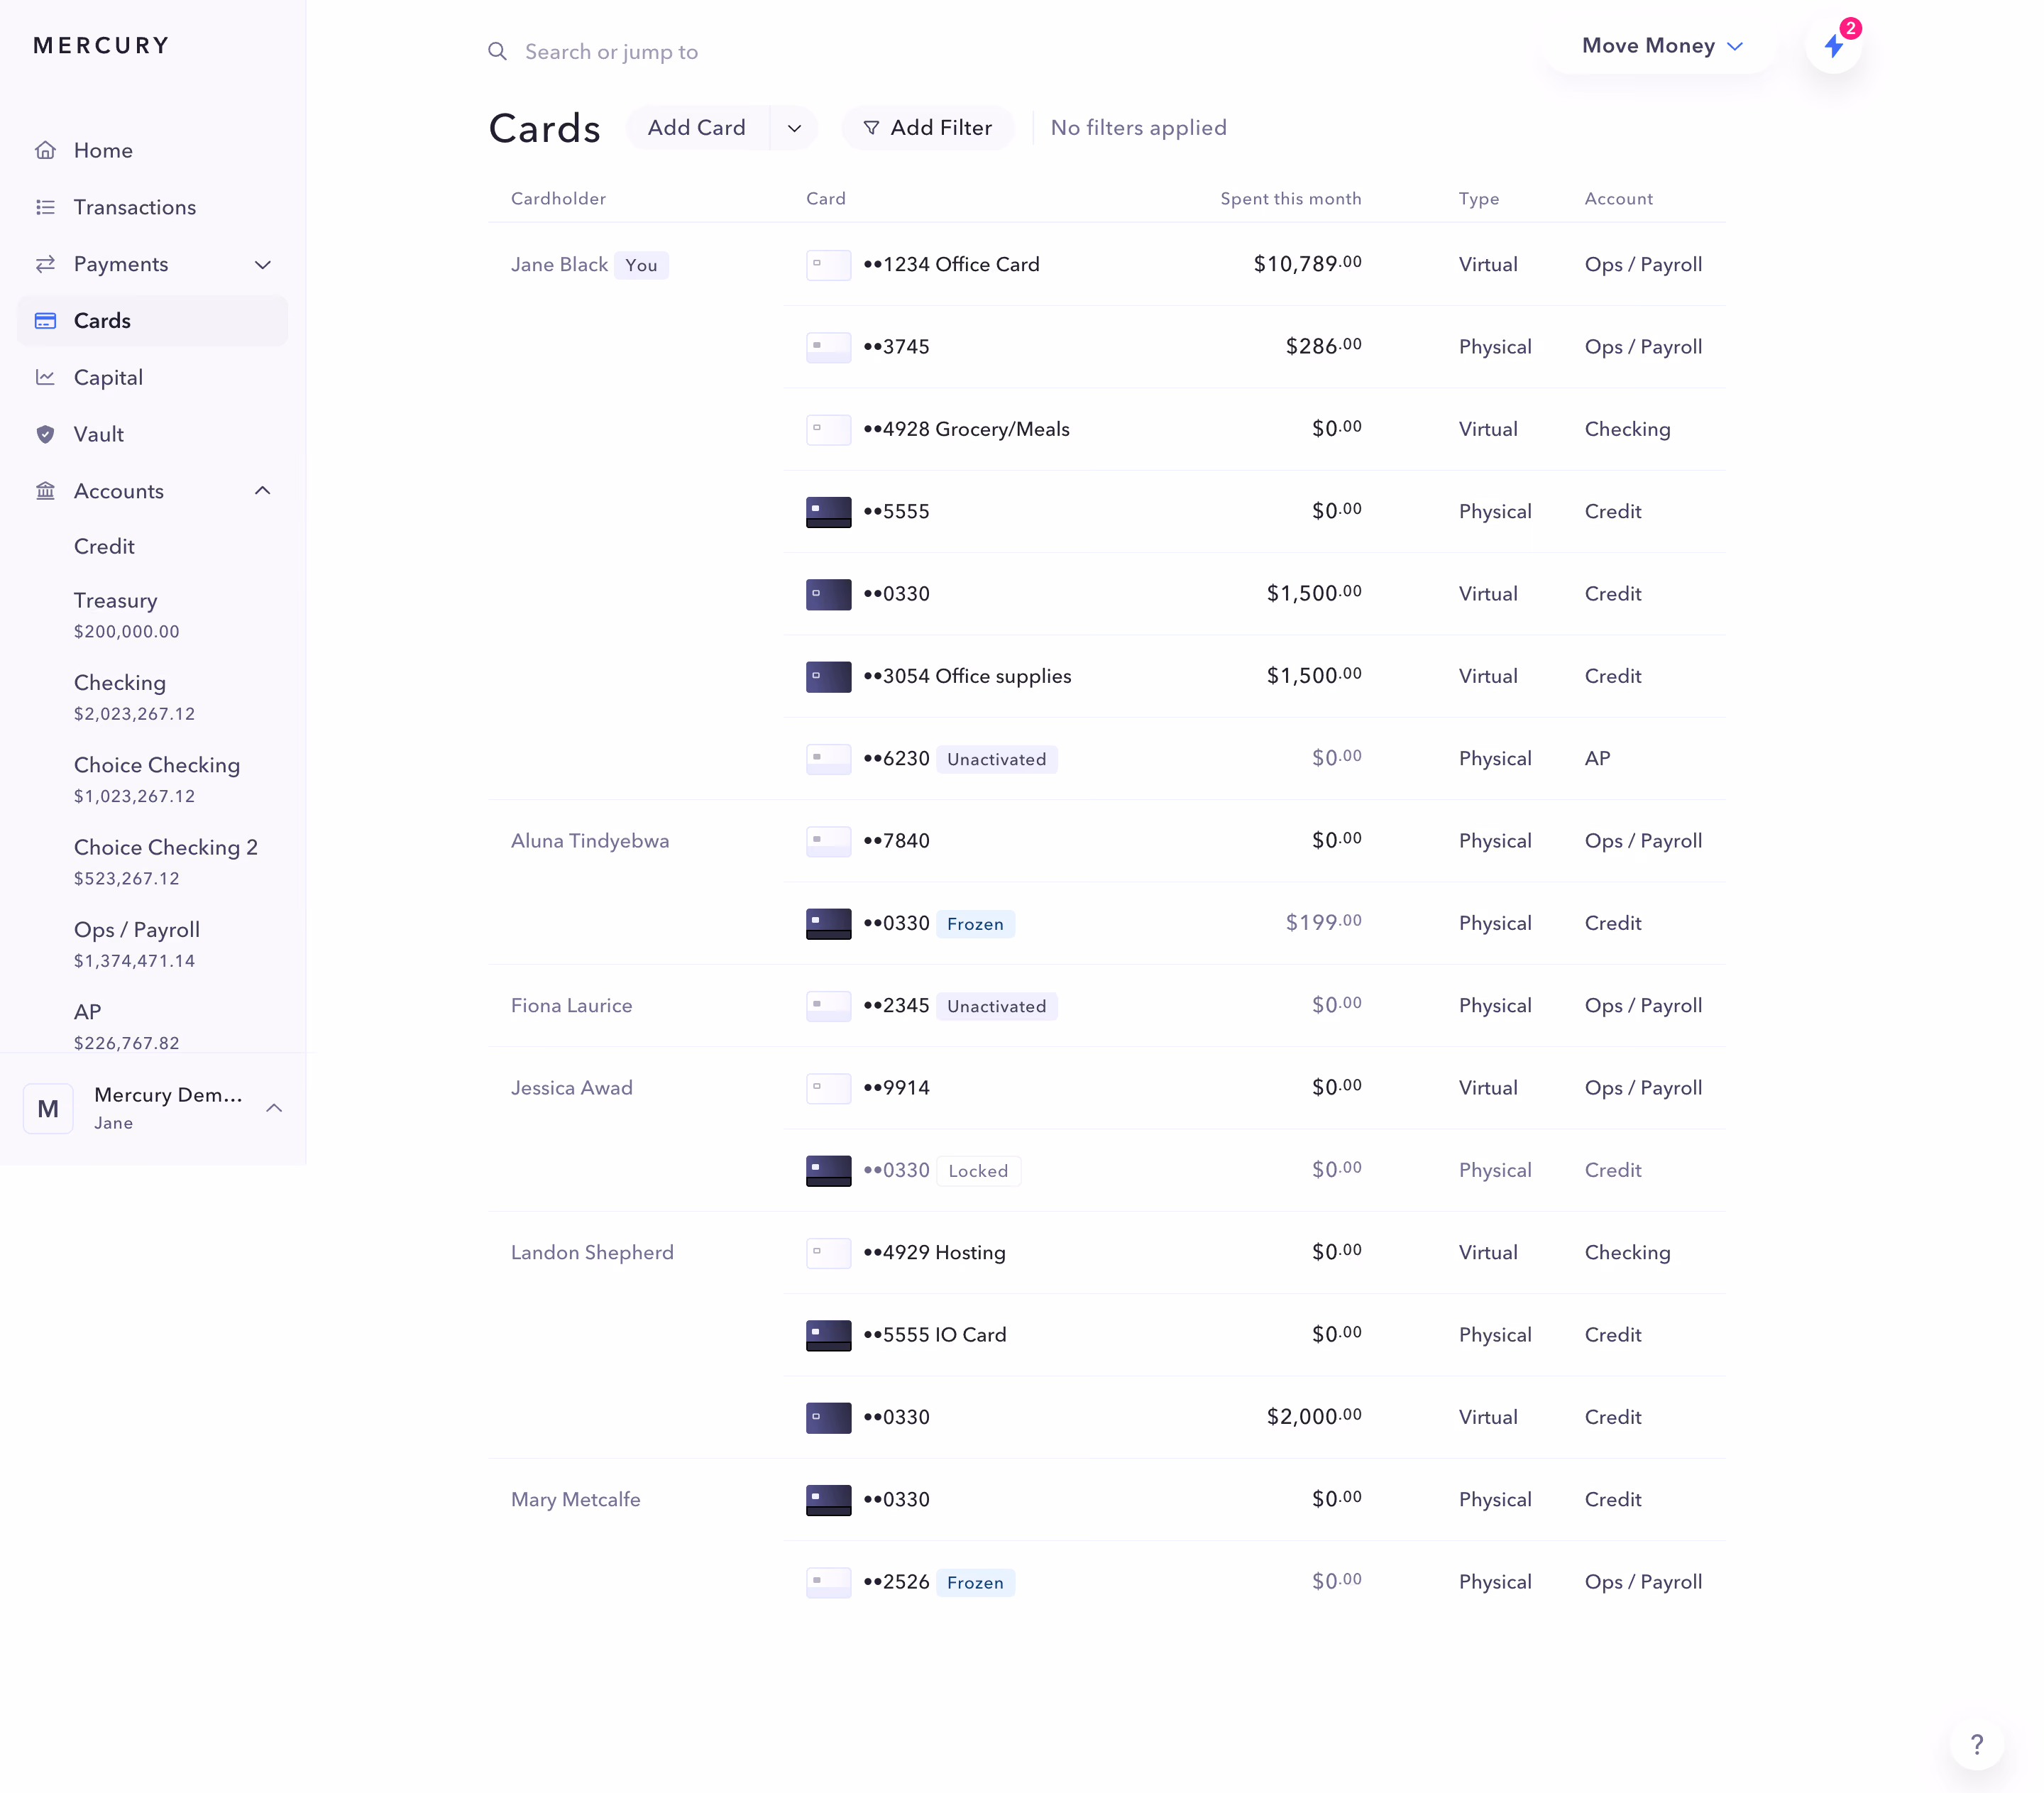Viewport: 2044px width, 1793px height.
Task: Click the funnel icon in Add Filter
Action: 871,128
